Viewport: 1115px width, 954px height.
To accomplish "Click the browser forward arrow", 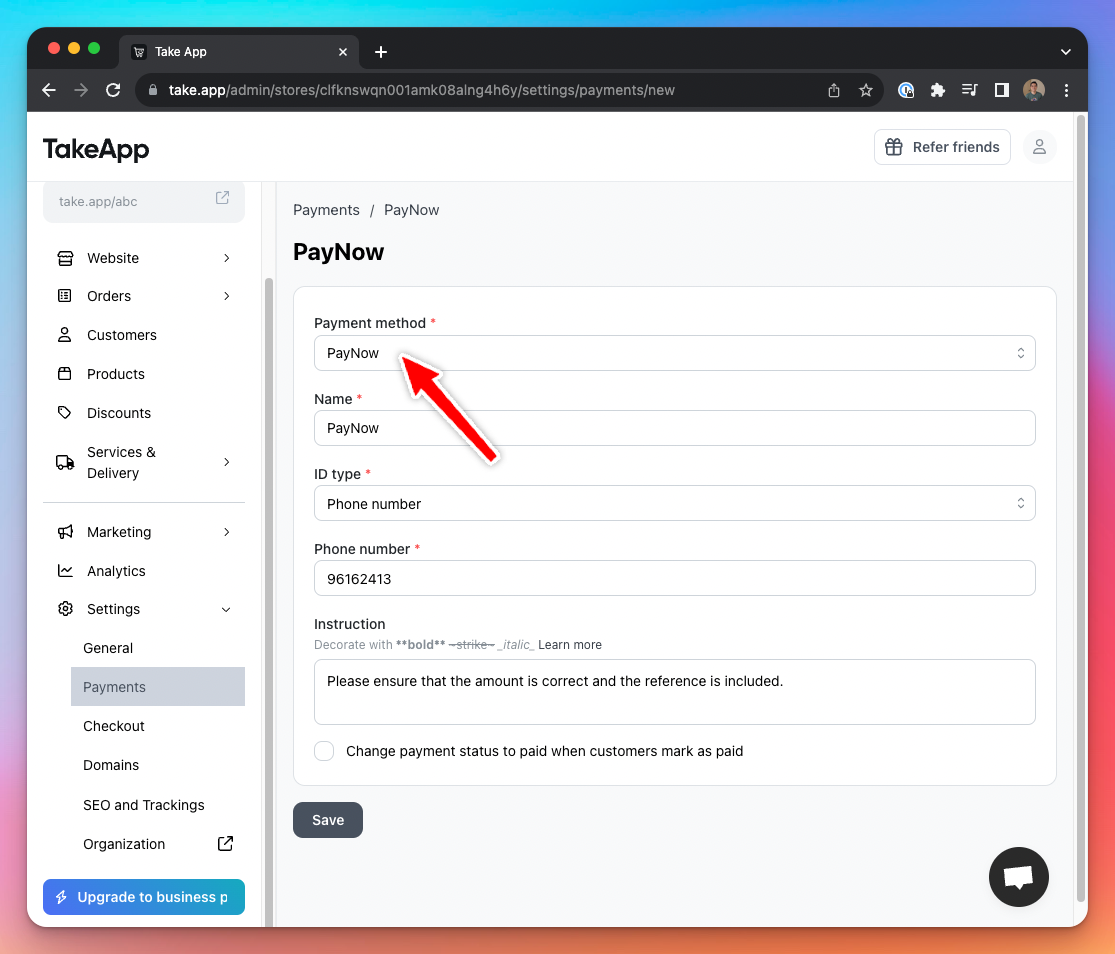I will point(81,90).
